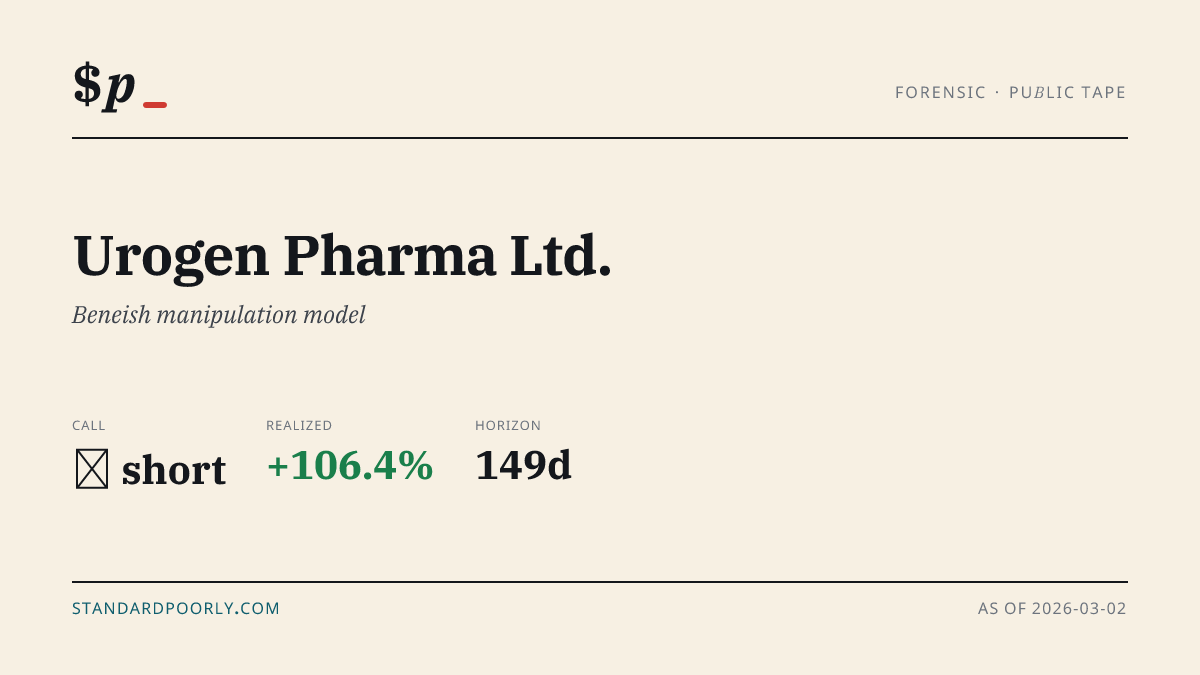1200x675 pixels.
Task: Click the dollar sign in the logo
Action: 87,84
